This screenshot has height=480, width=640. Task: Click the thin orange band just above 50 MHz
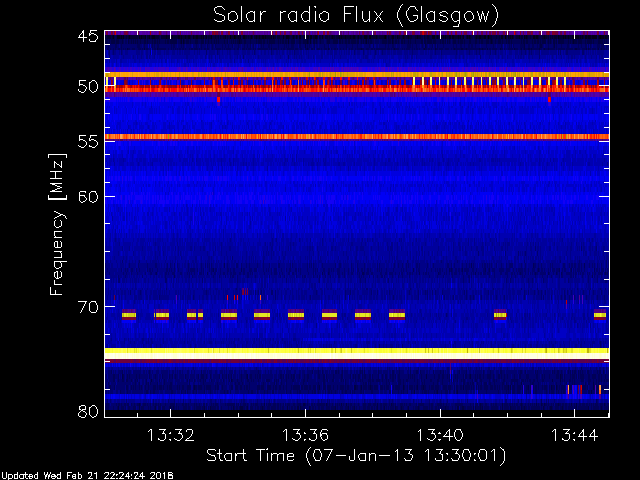(357, 75)
